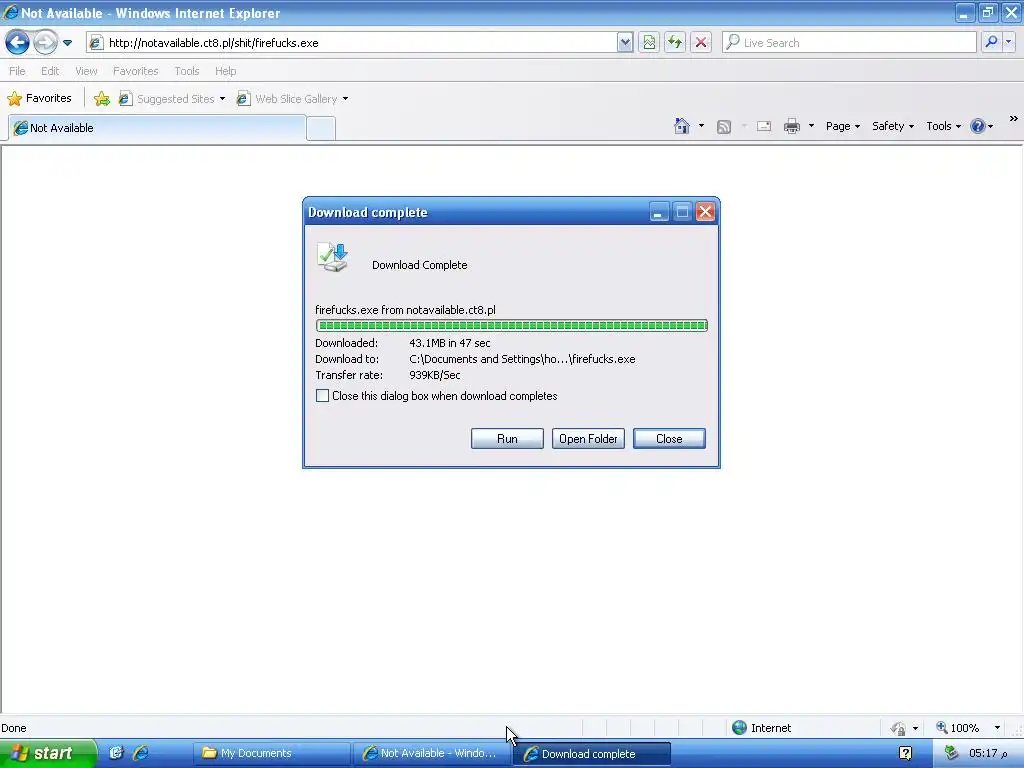Image resolution: width=1024 pixels, height=768 pixels.
Task: Switch to My Documents taskbar item
Action: point(271,754)
